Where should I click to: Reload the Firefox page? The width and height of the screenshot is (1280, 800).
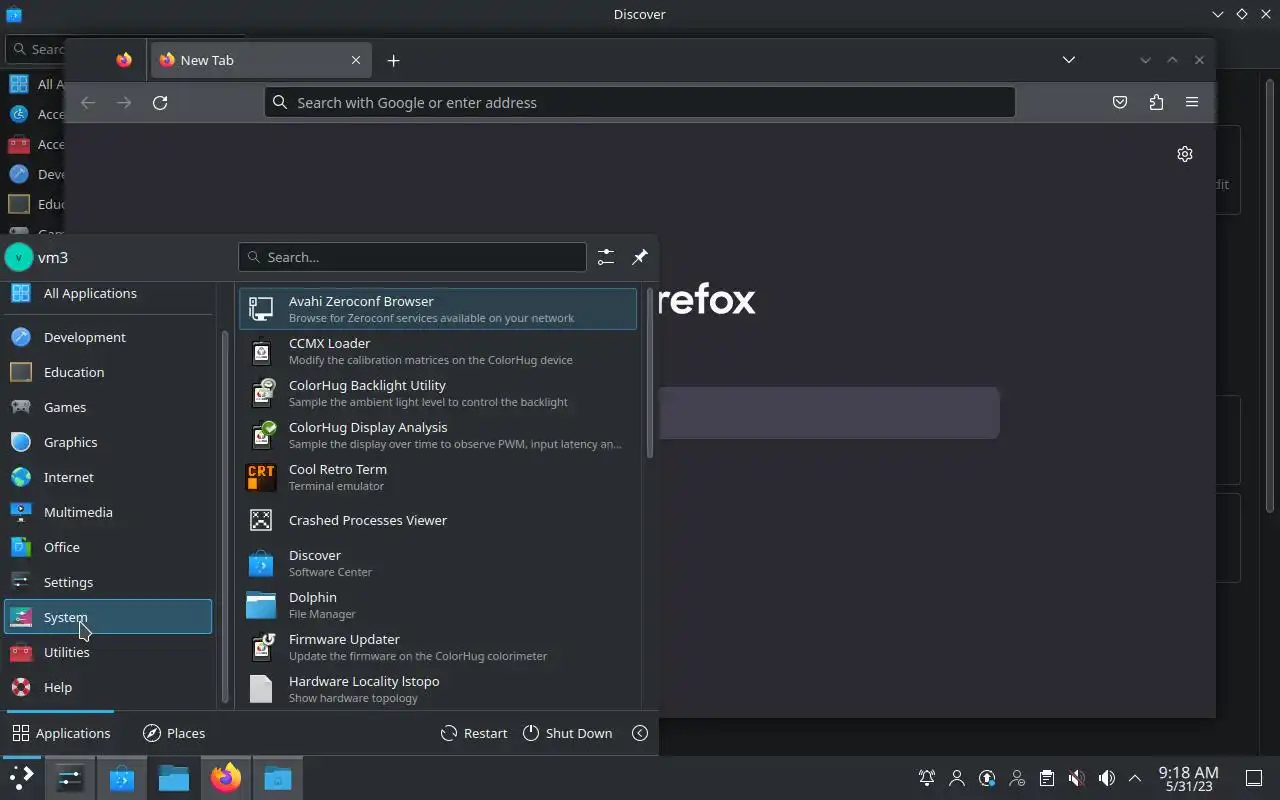[x=160, y=102]
